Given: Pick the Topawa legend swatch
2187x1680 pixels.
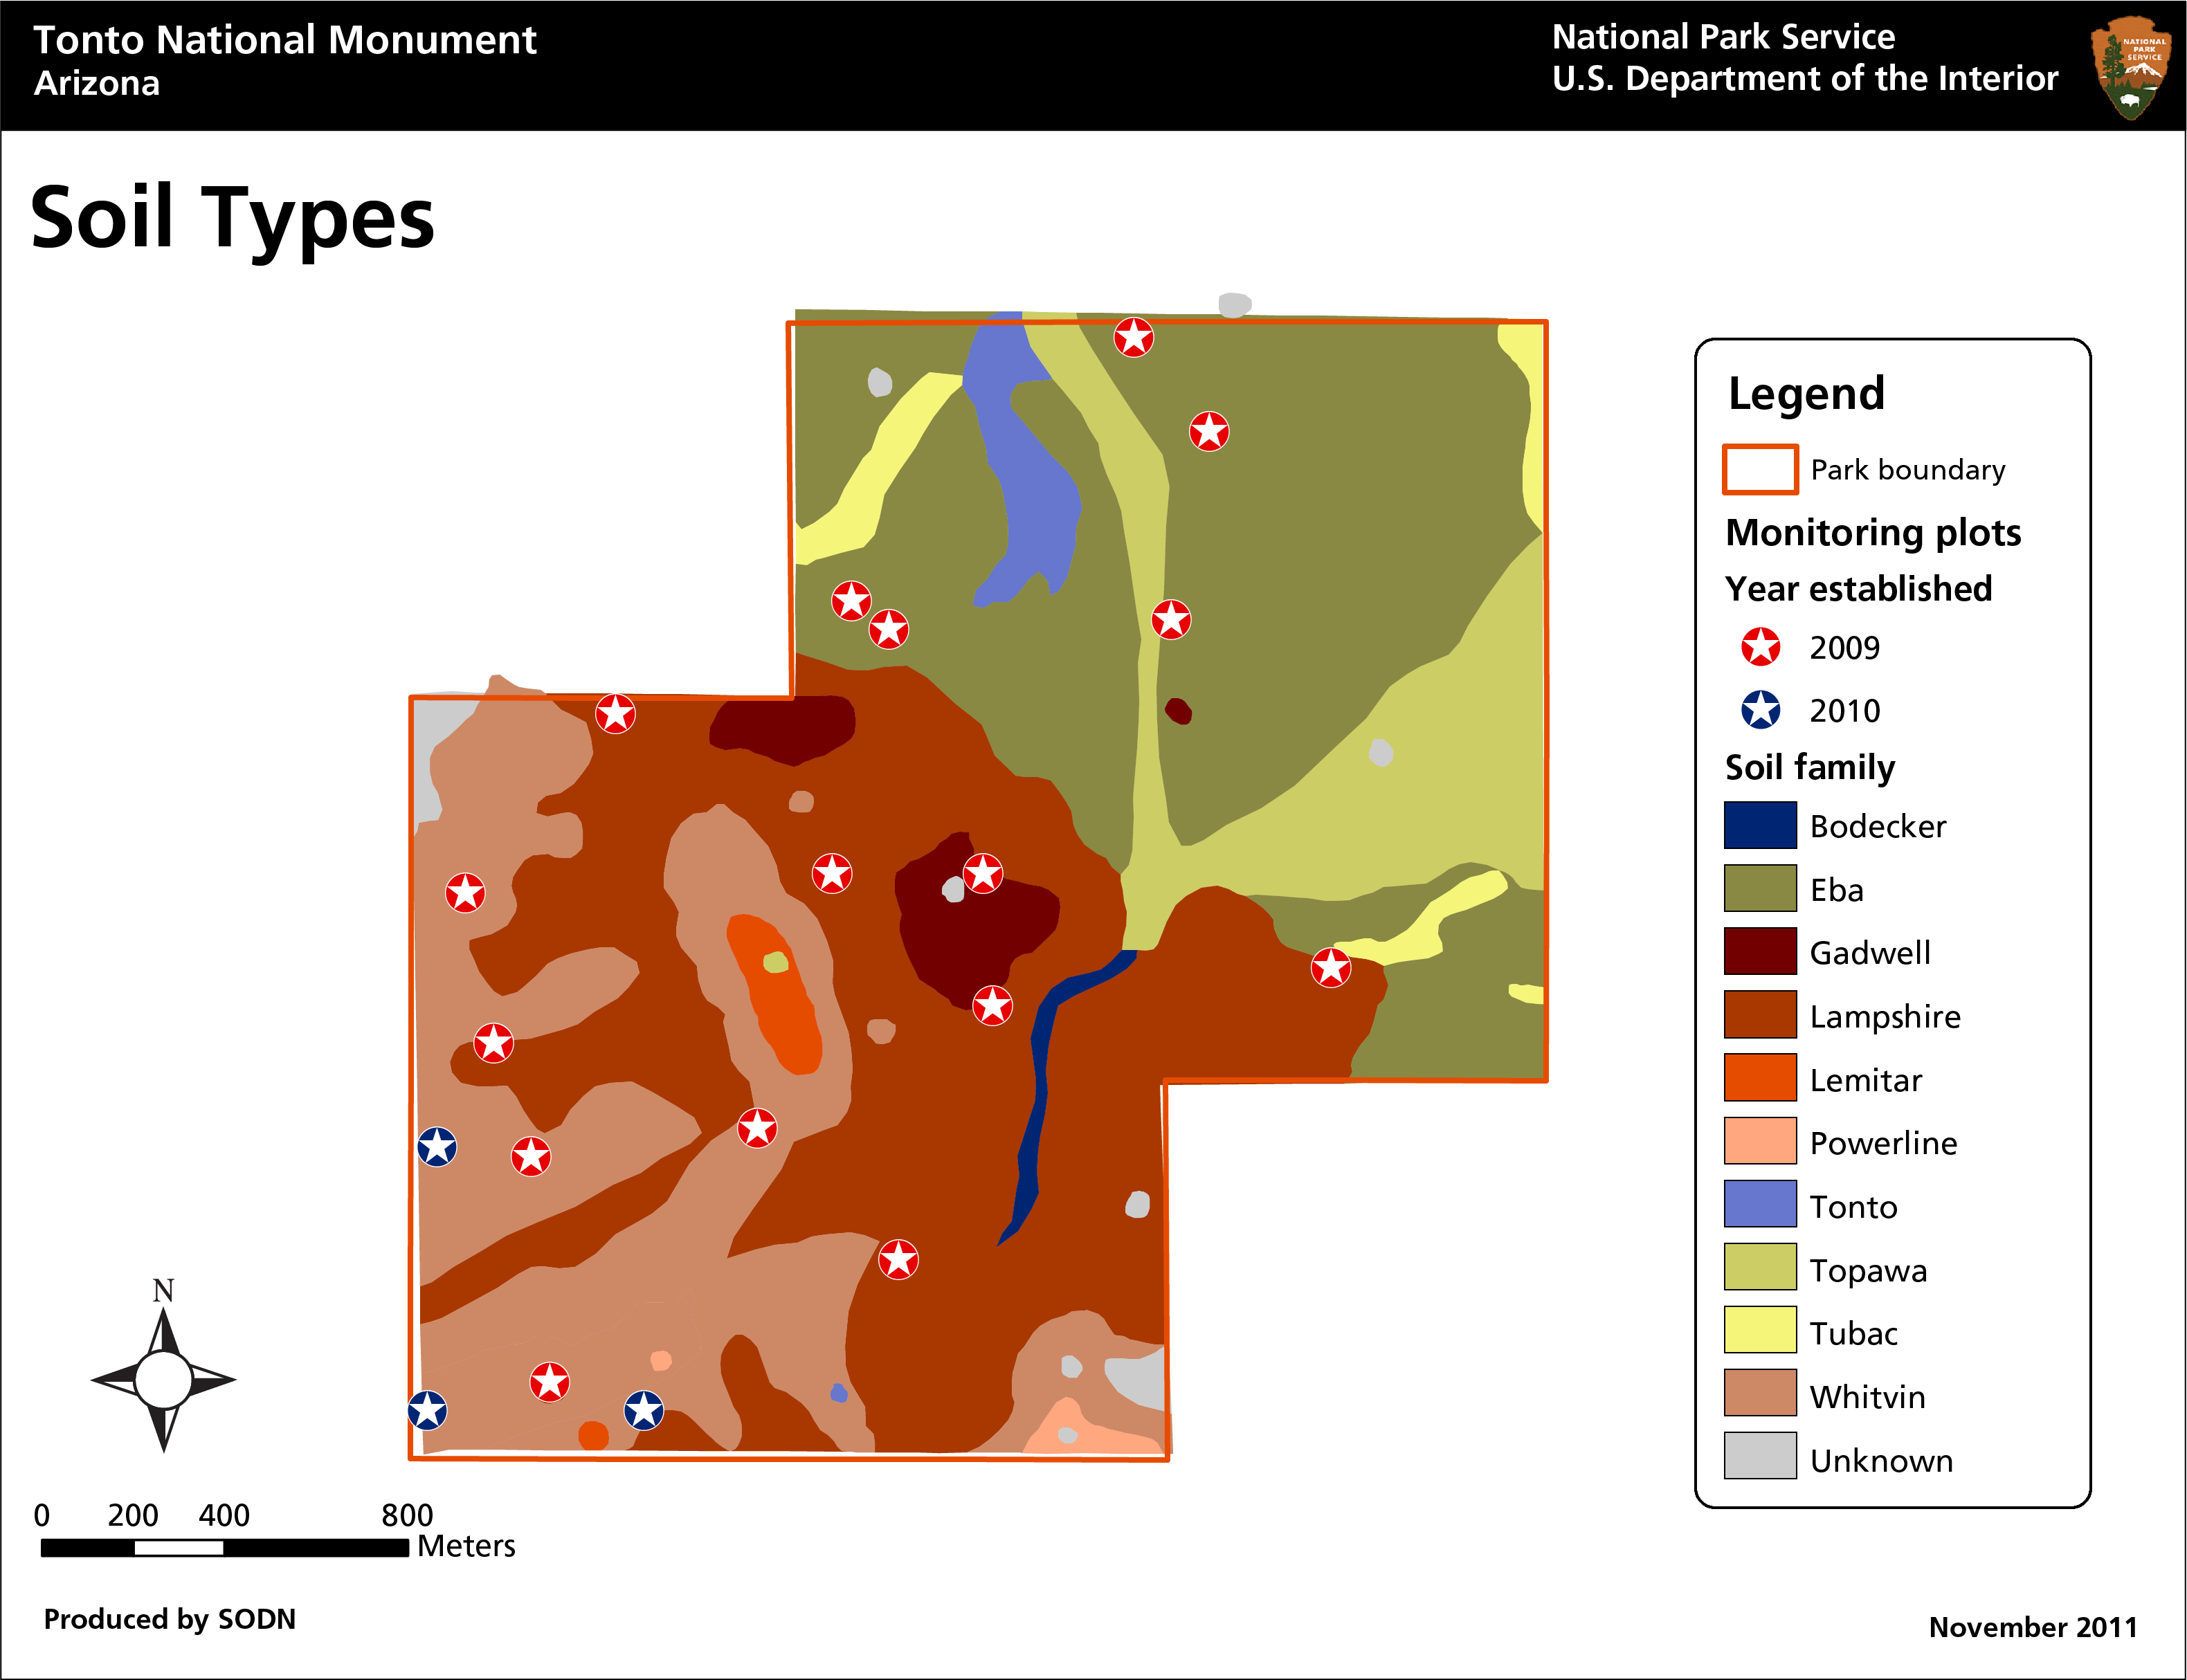Looking at the screenshot, I should point(1760,1268).
